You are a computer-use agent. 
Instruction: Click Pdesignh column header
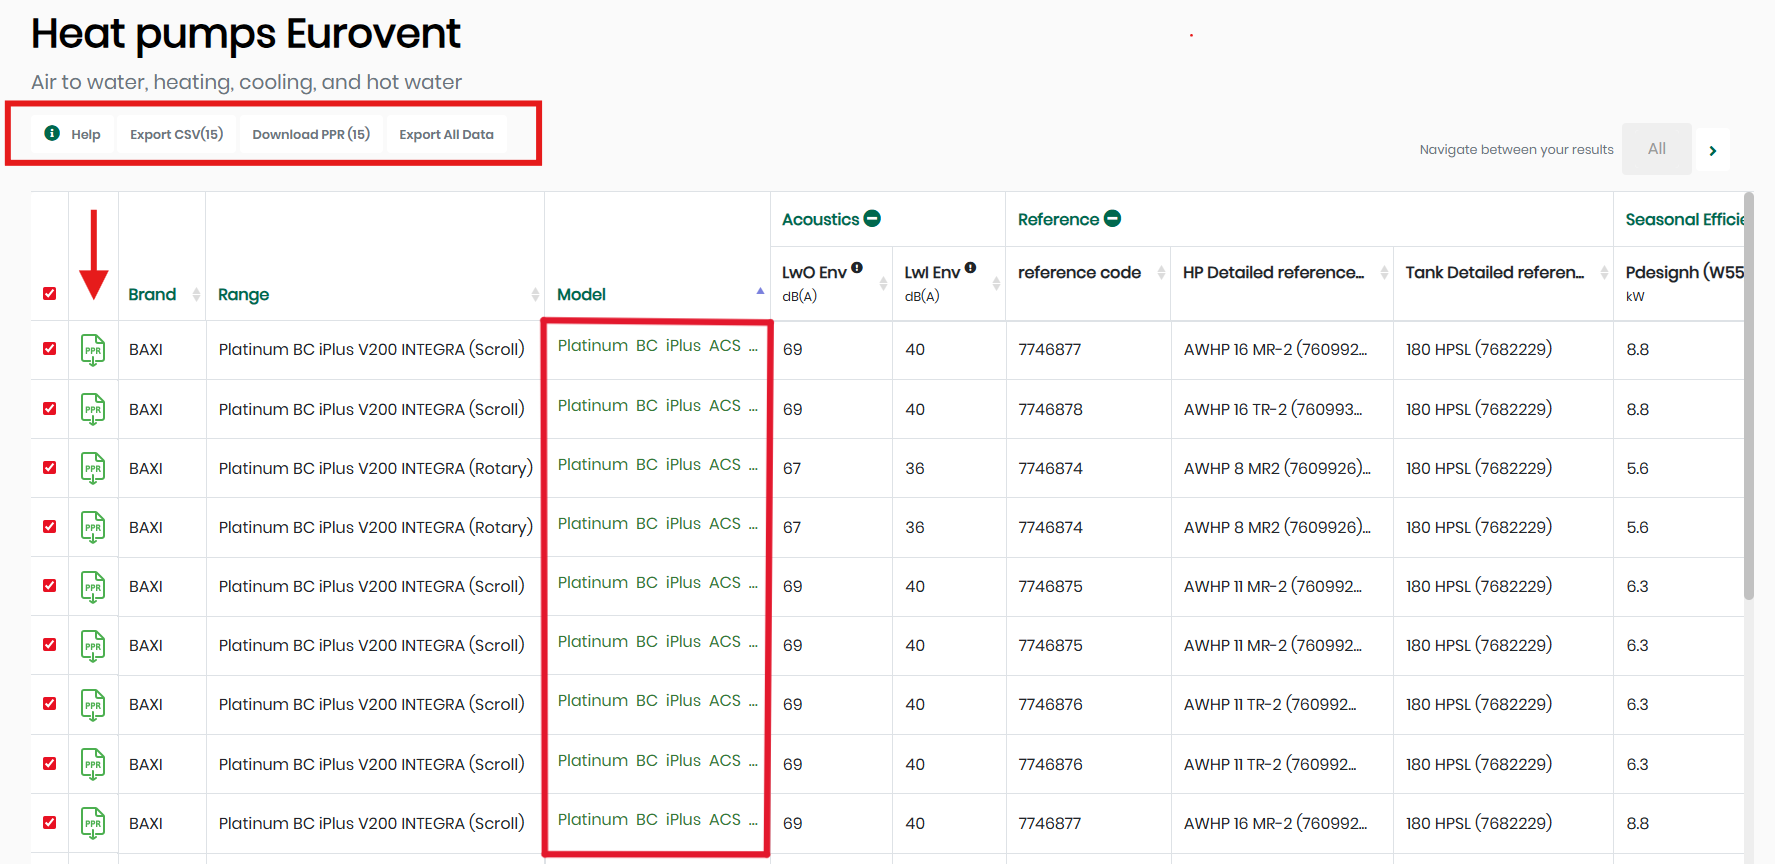[1684, 272]
